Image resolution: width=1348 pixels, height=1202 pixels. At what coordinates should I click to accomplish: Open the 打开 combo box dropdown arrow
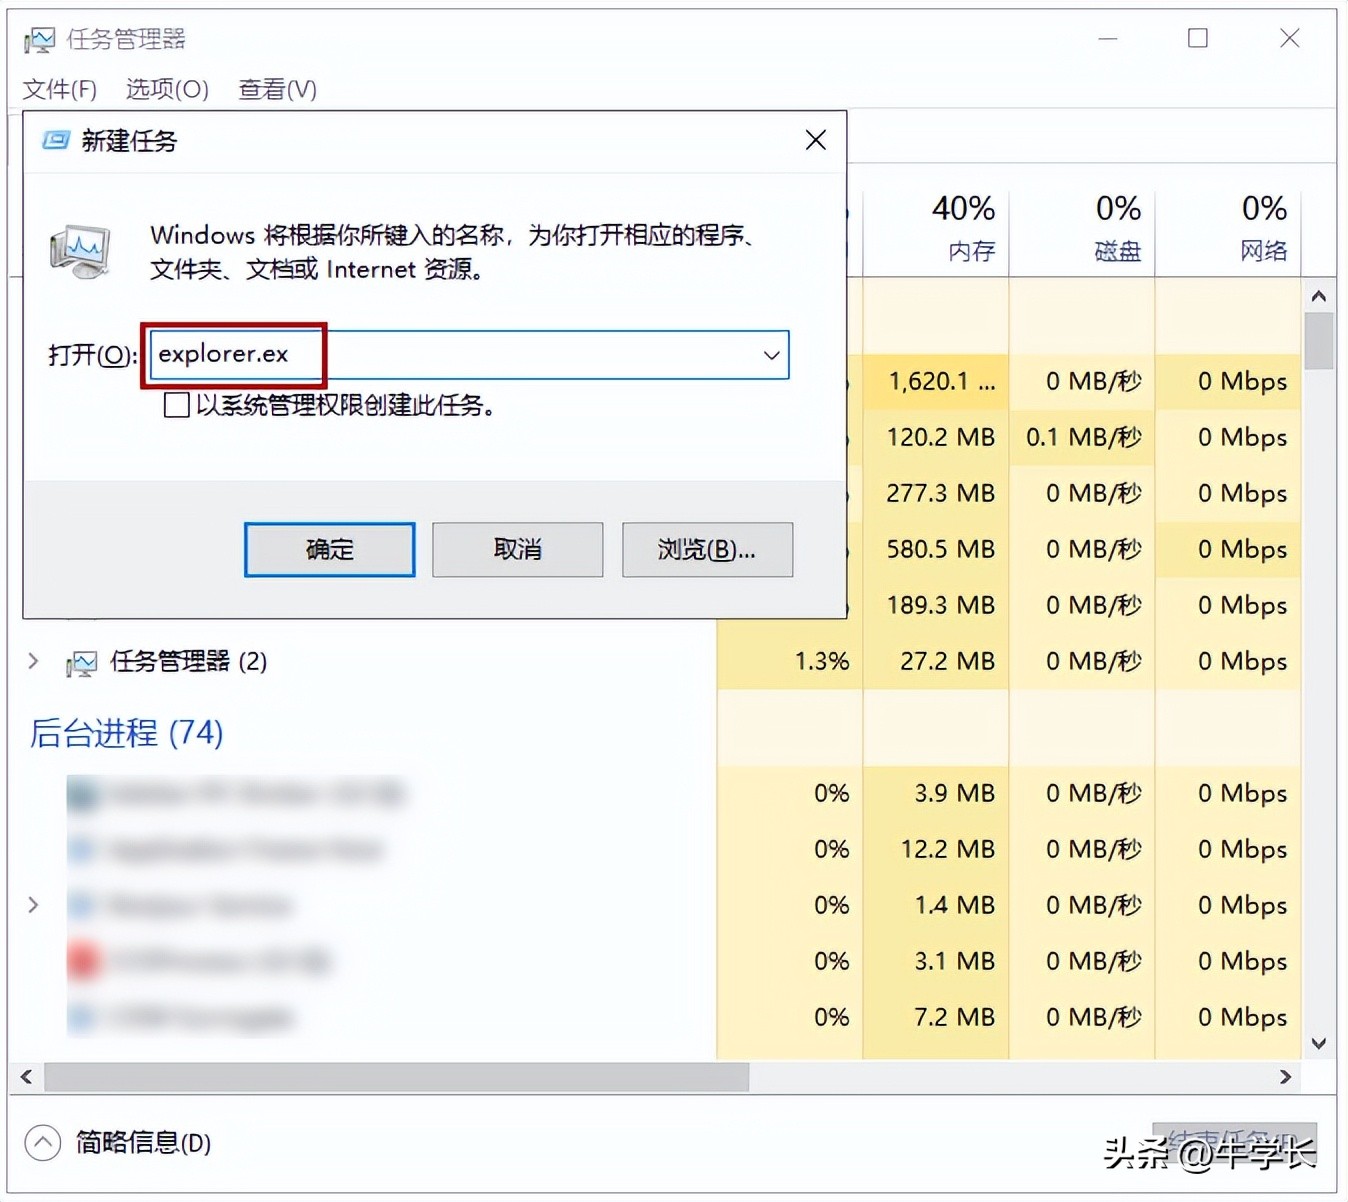[771, 355]
